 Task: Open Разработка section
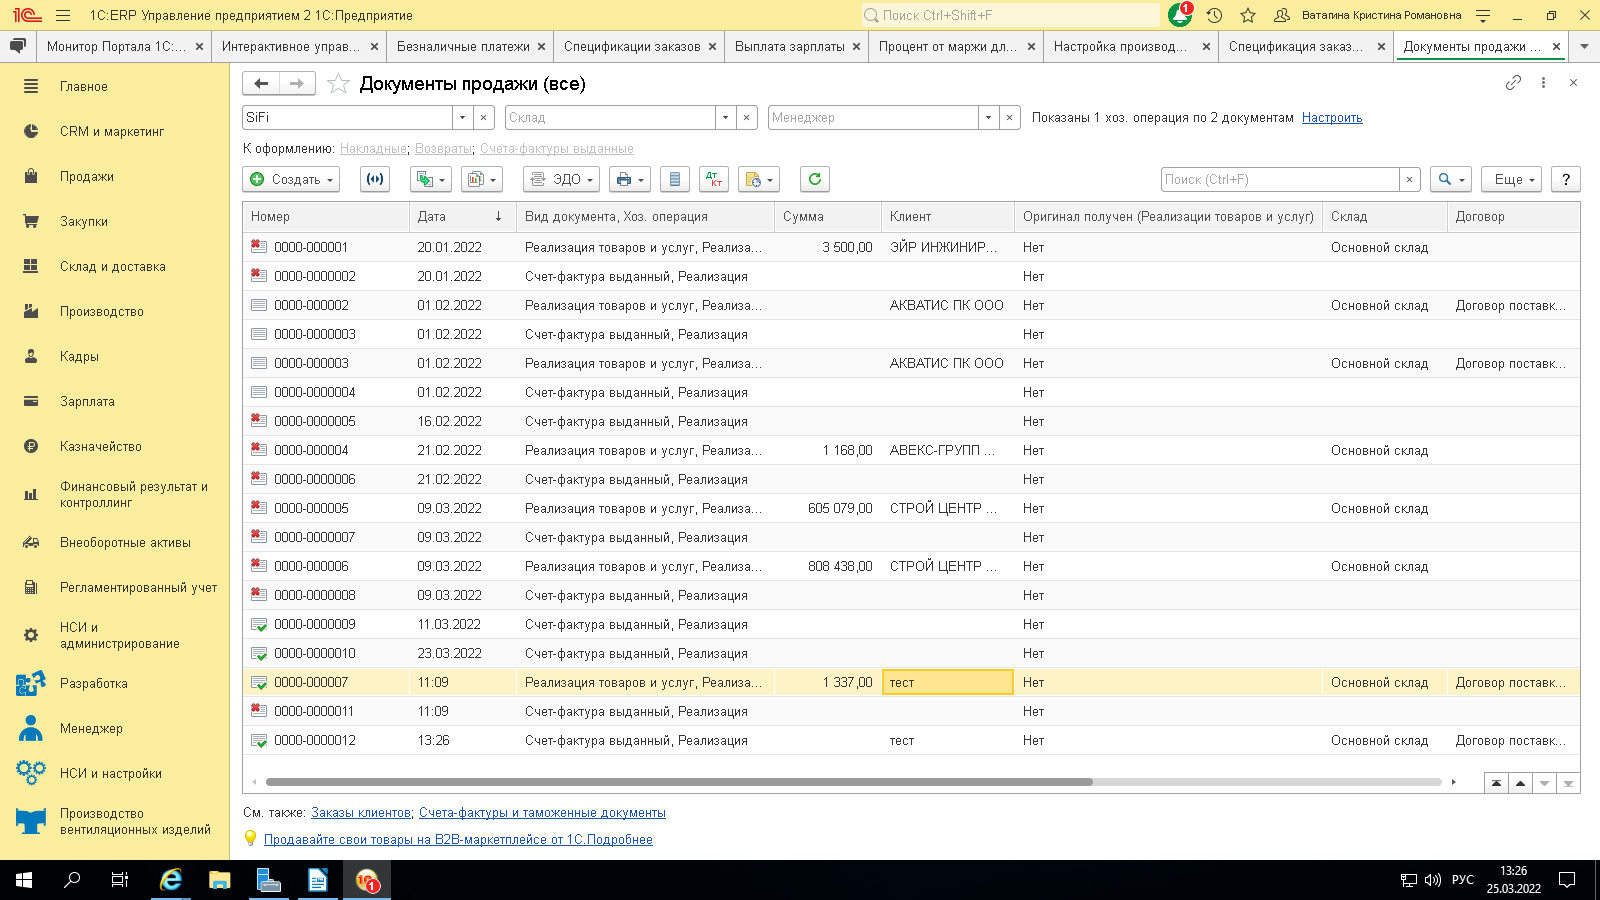coord(94,684)
